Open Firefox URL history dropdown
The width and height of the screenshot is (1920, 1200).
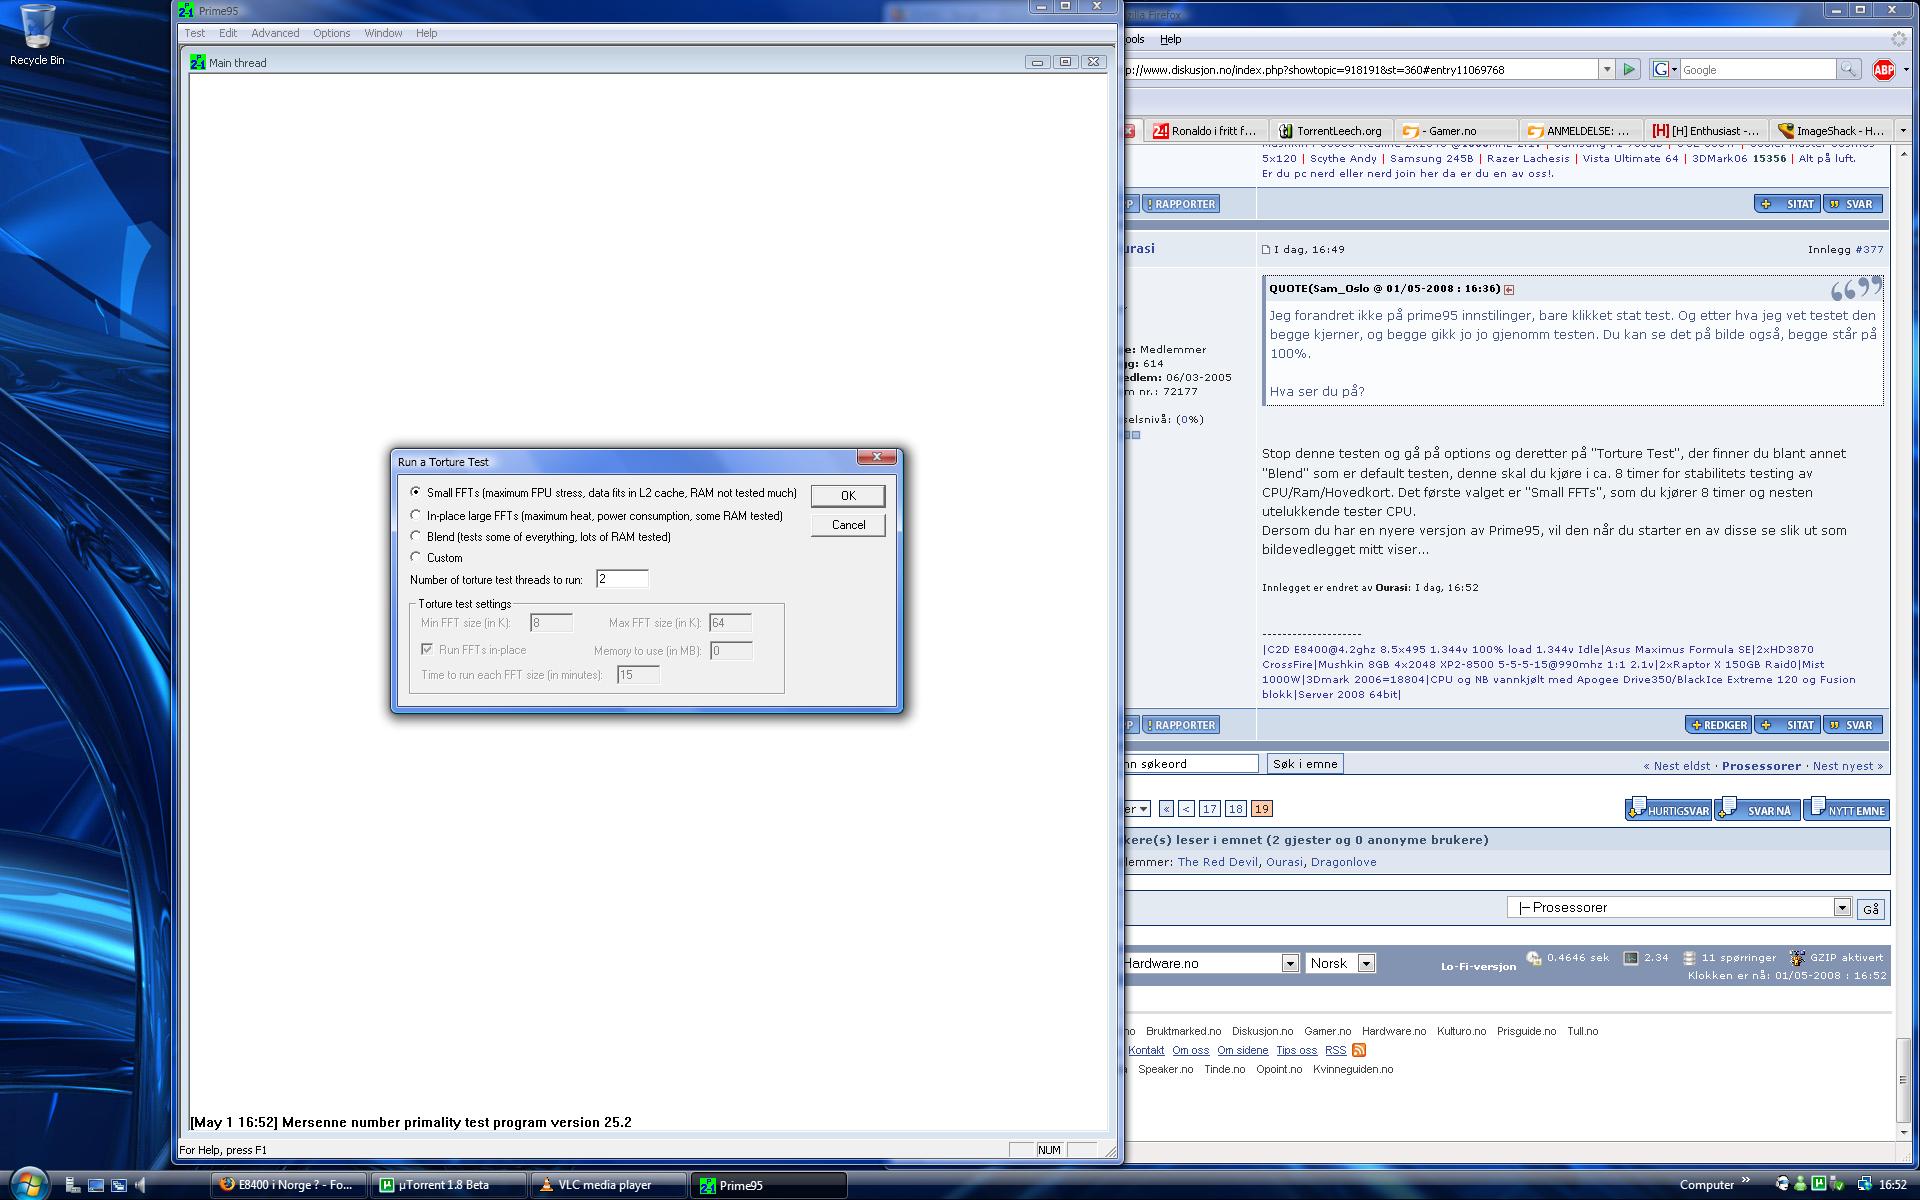coord(1607,69)
